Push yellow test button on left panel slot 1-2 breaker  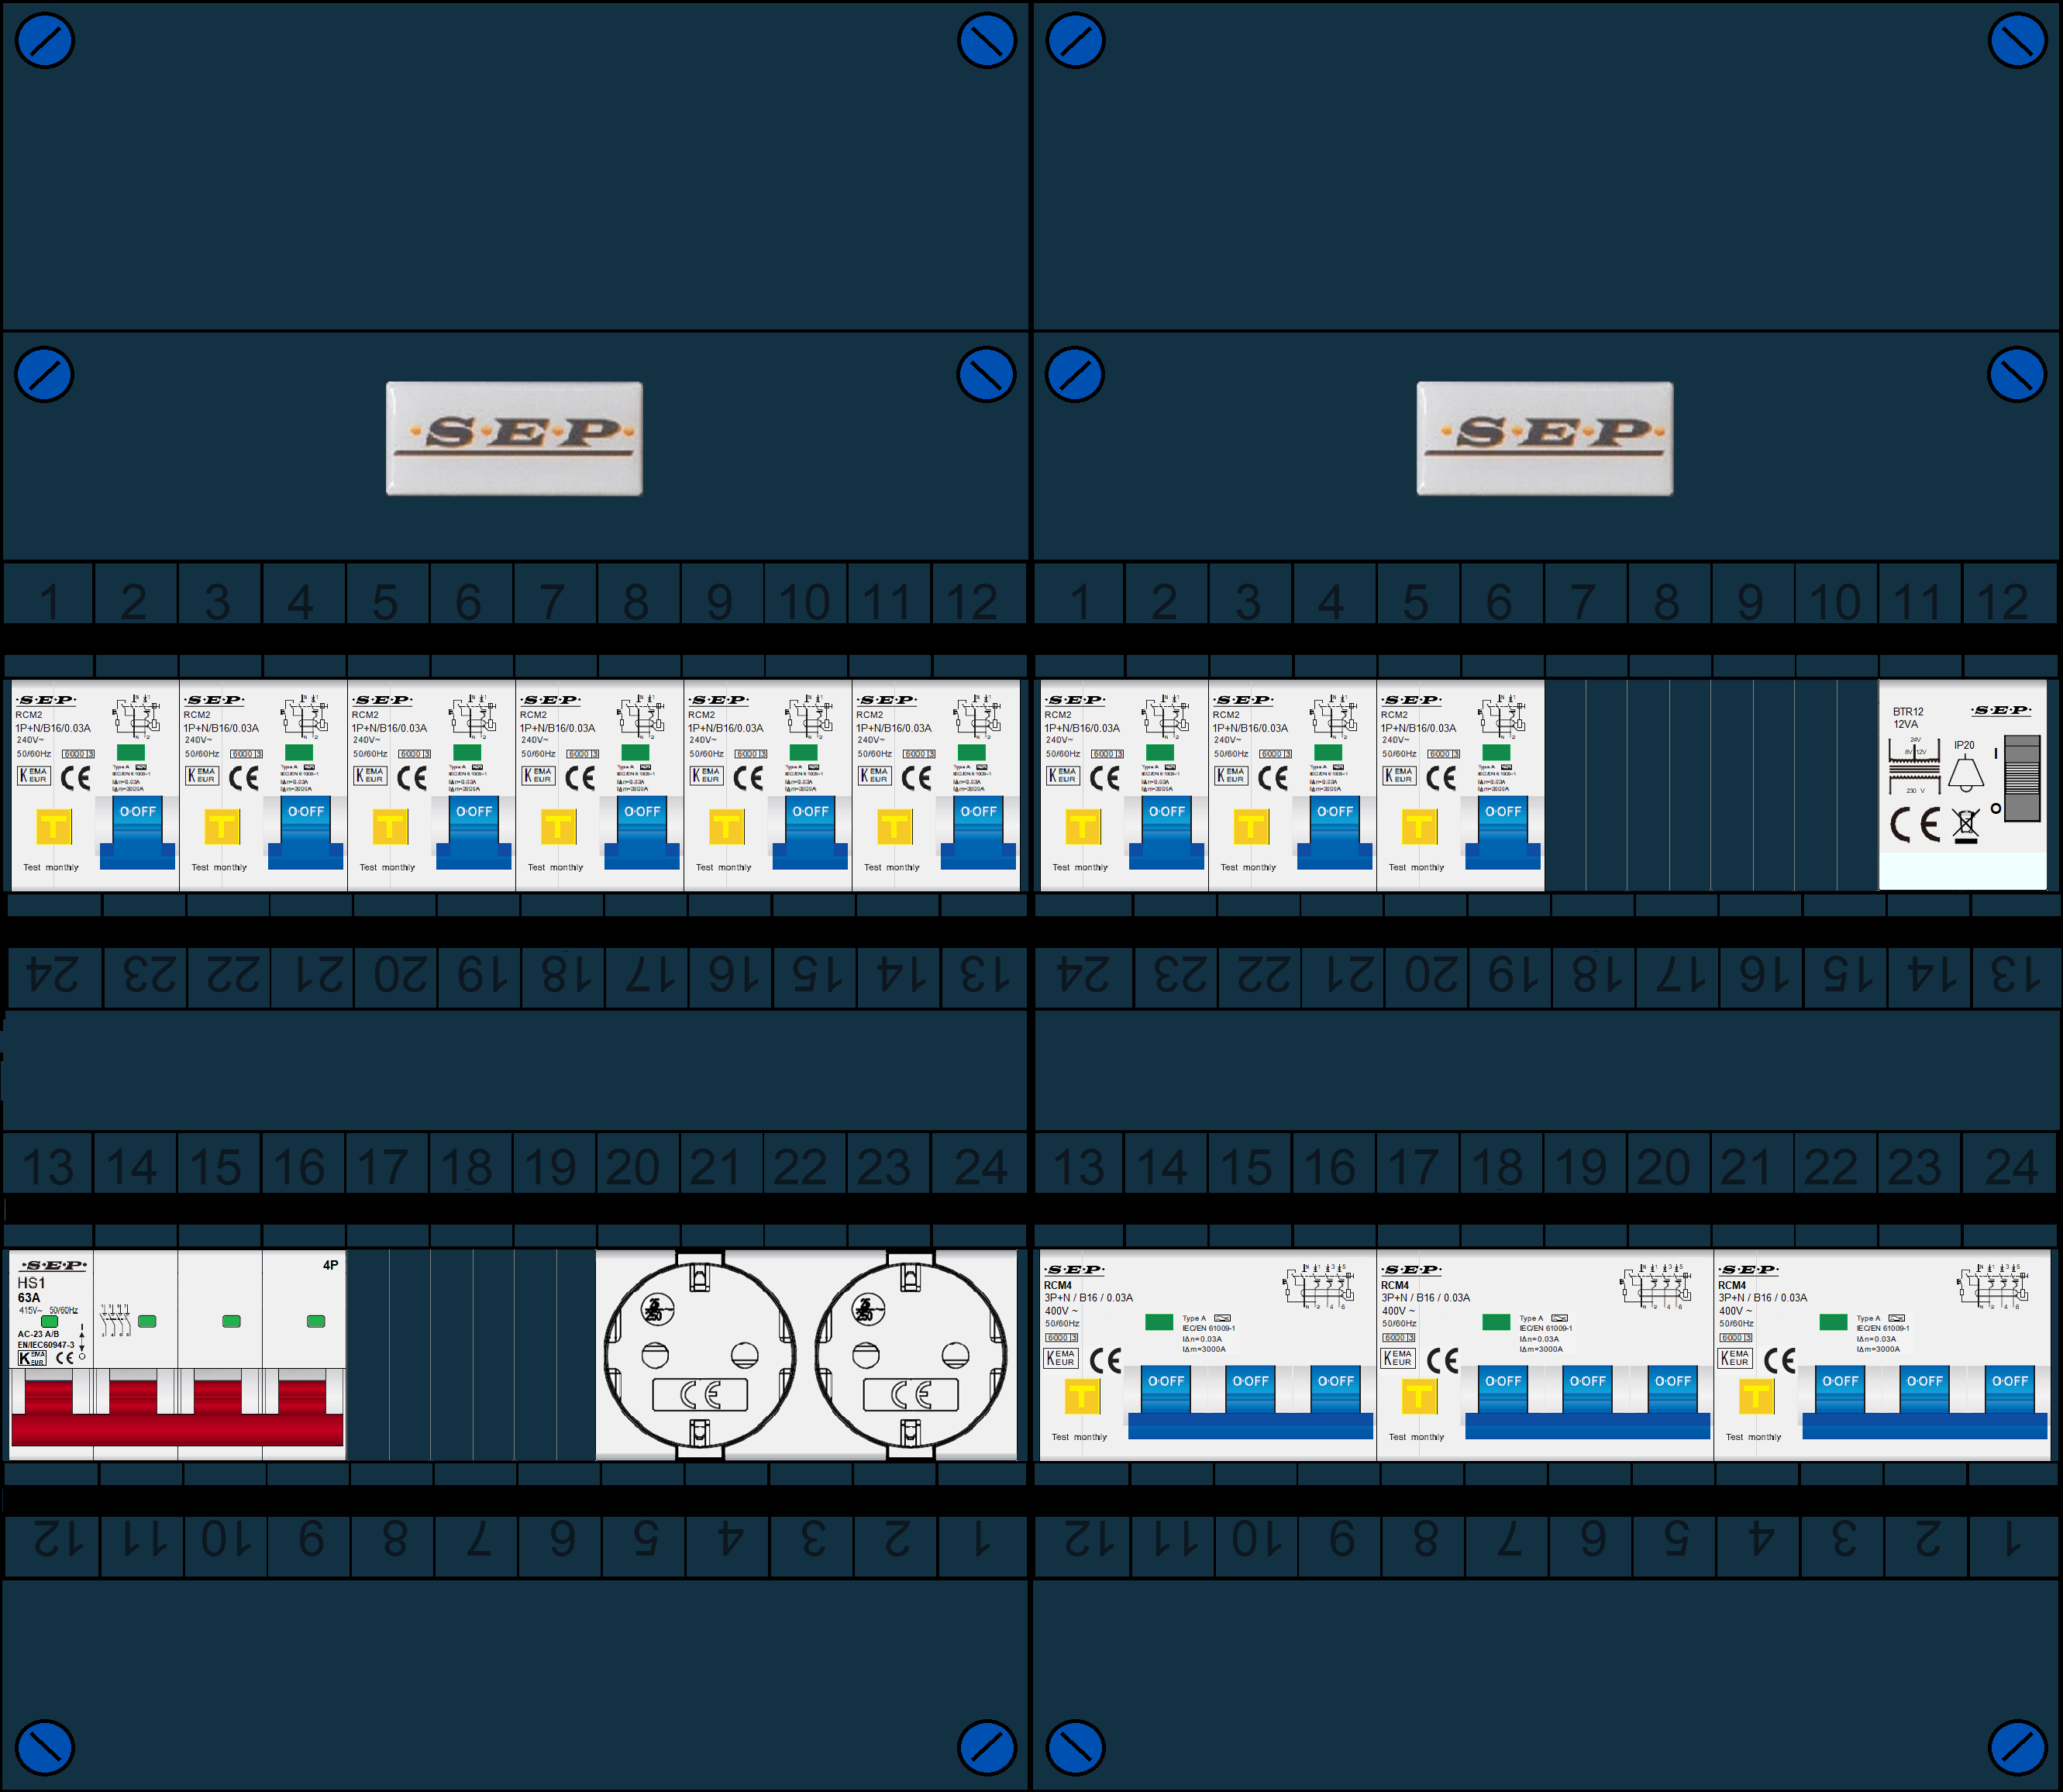coord(54,827)
